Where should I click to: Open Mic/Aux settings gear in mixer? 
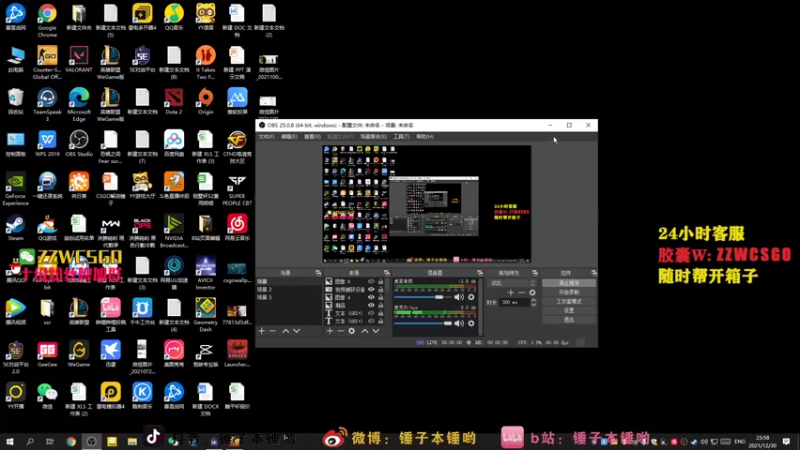[x=471, y=323]
